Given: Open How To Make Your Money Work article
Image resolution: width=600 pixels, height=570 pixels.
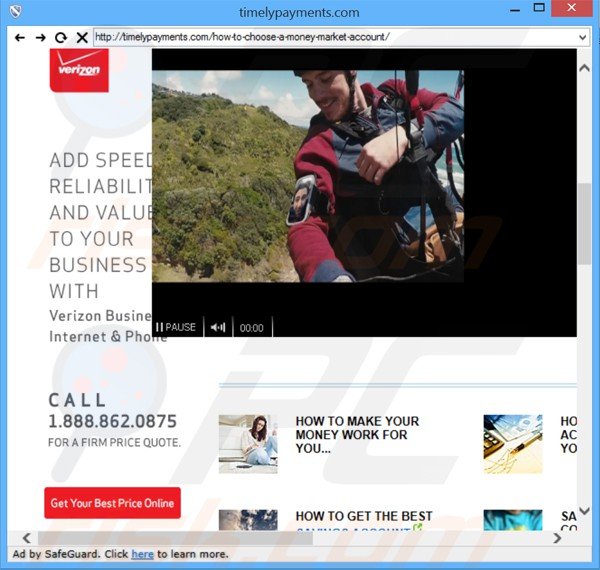Looking at the screenshot, I should coord(357,435).
